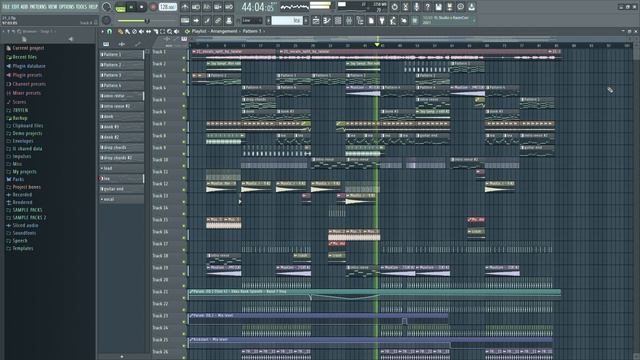This screenshot has width=640, height=360.
Task: Click the Play/Pause transport button
Action: pyautogui.click(x=131, y=7)
